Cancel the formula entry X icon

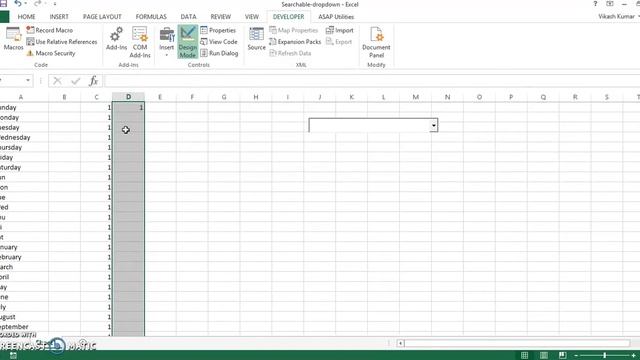point(57,81)
